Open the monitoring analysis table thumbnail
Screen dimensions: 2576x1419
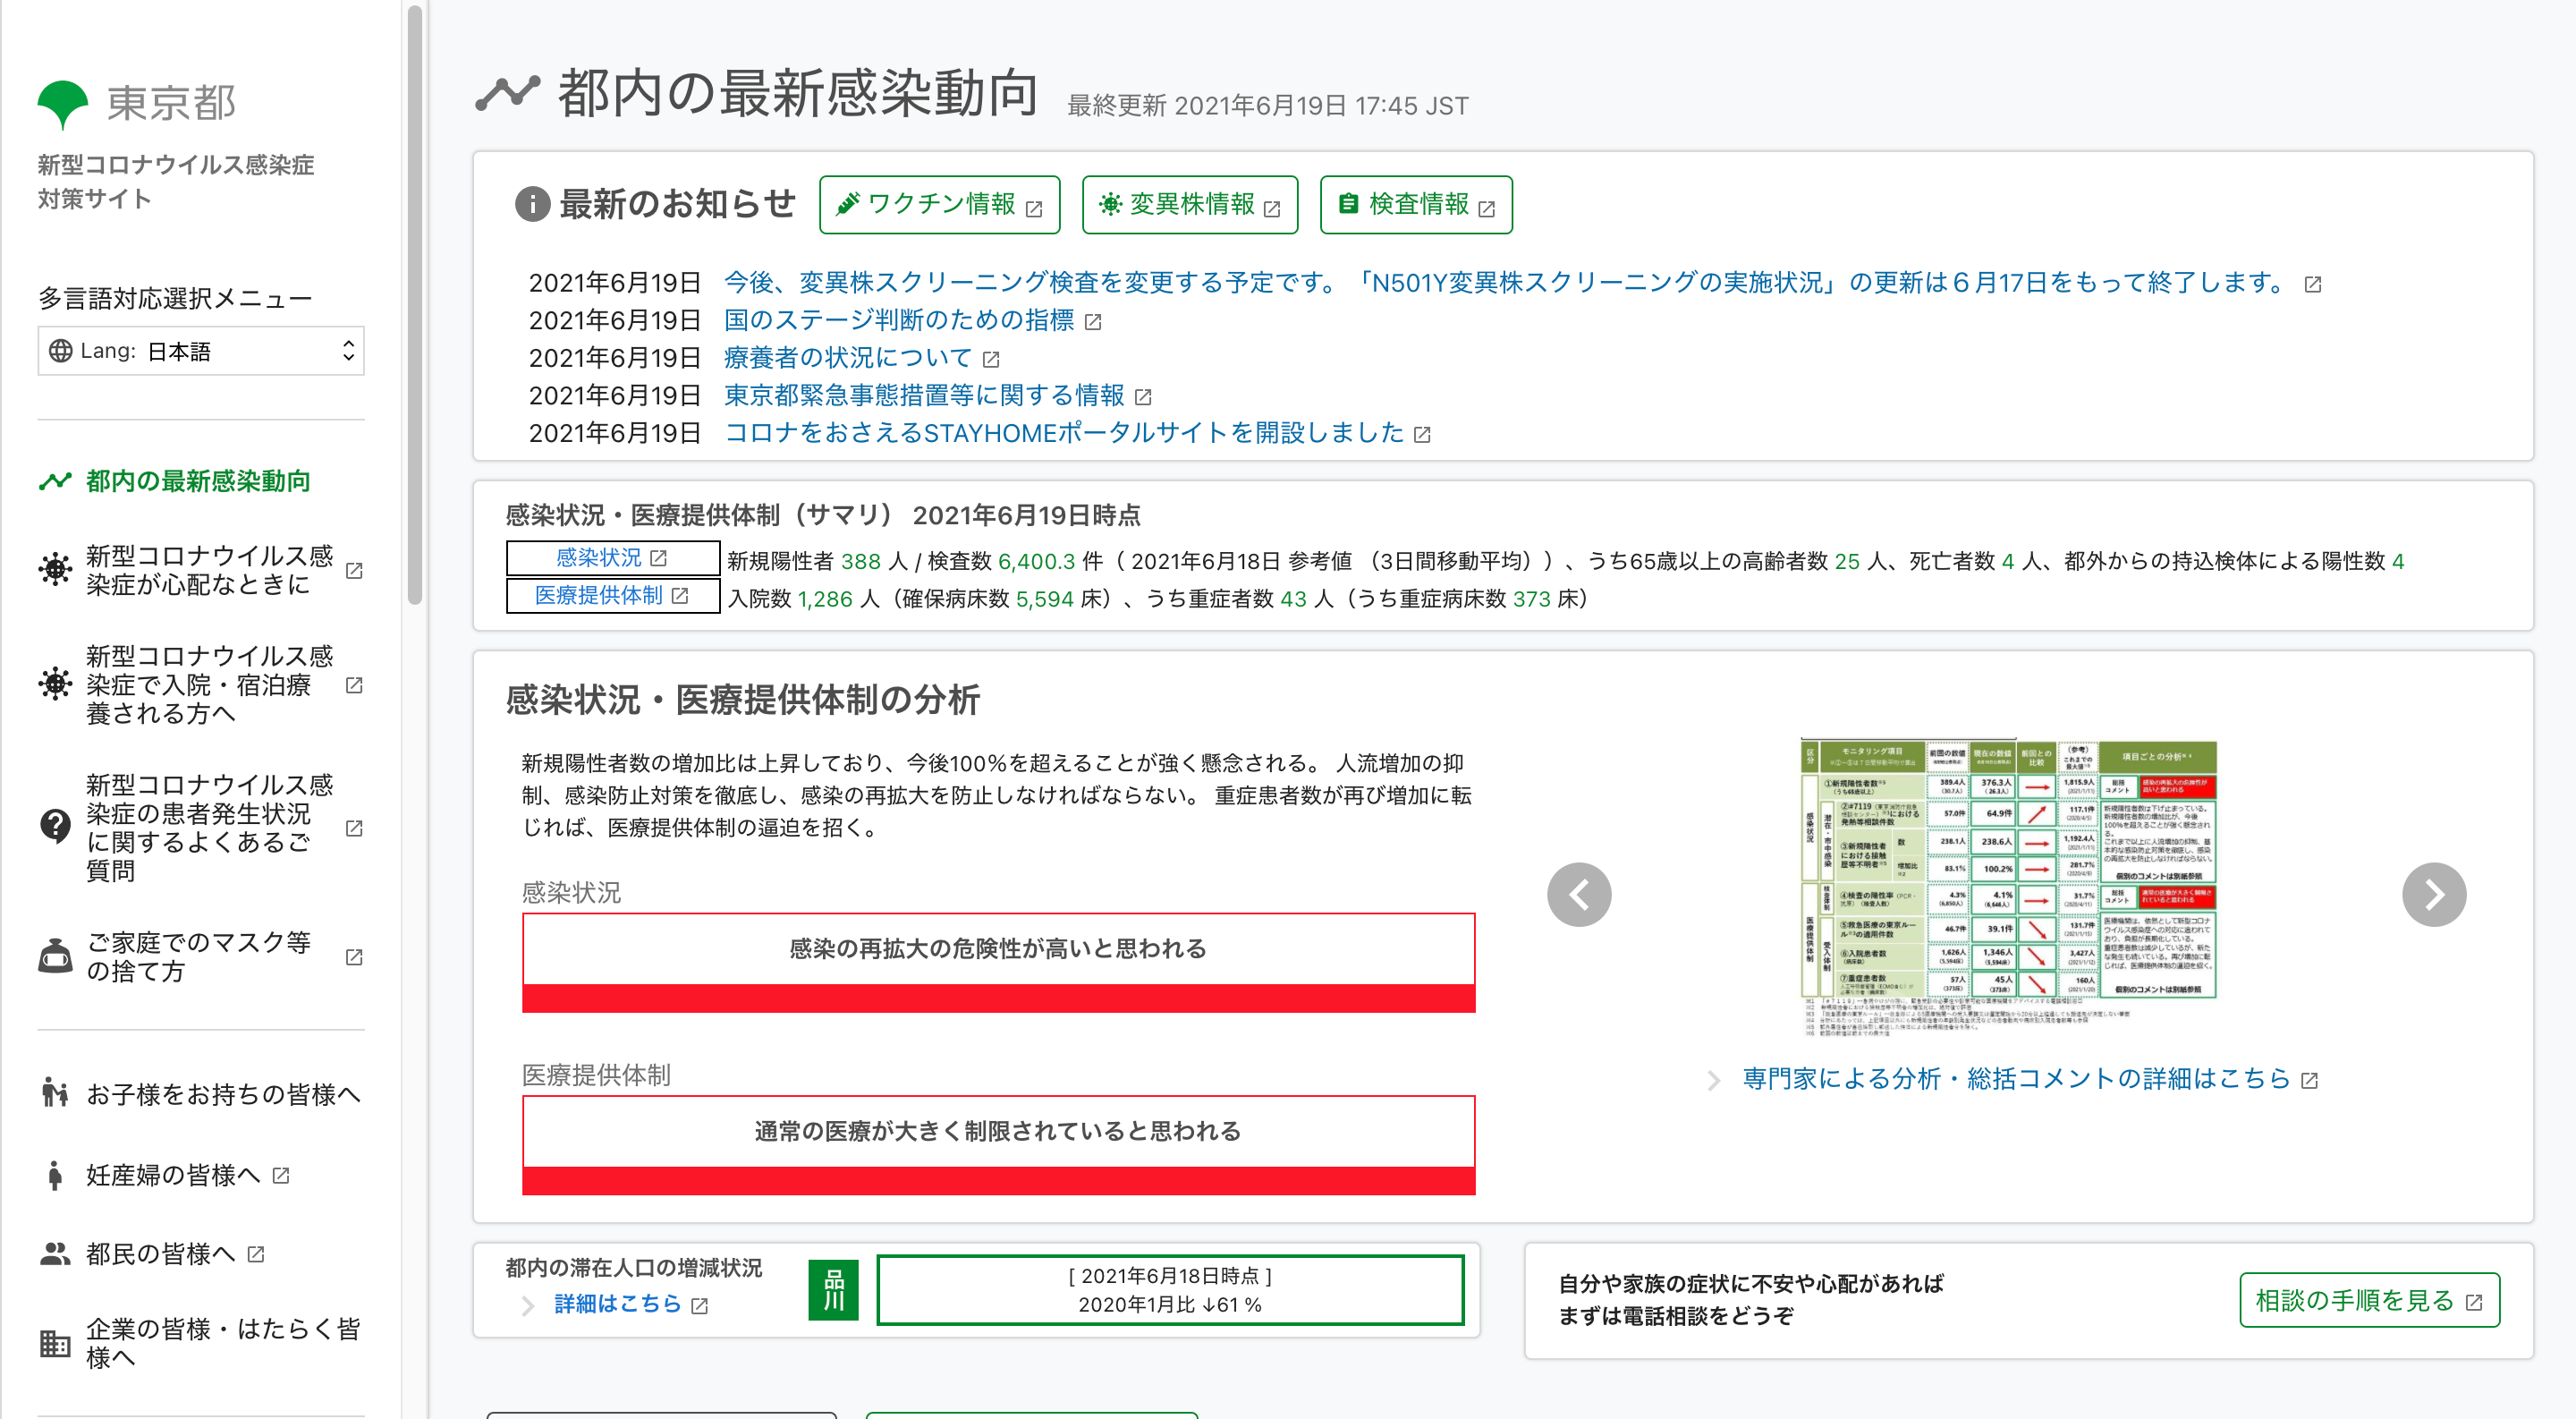tap(2010, 885)
